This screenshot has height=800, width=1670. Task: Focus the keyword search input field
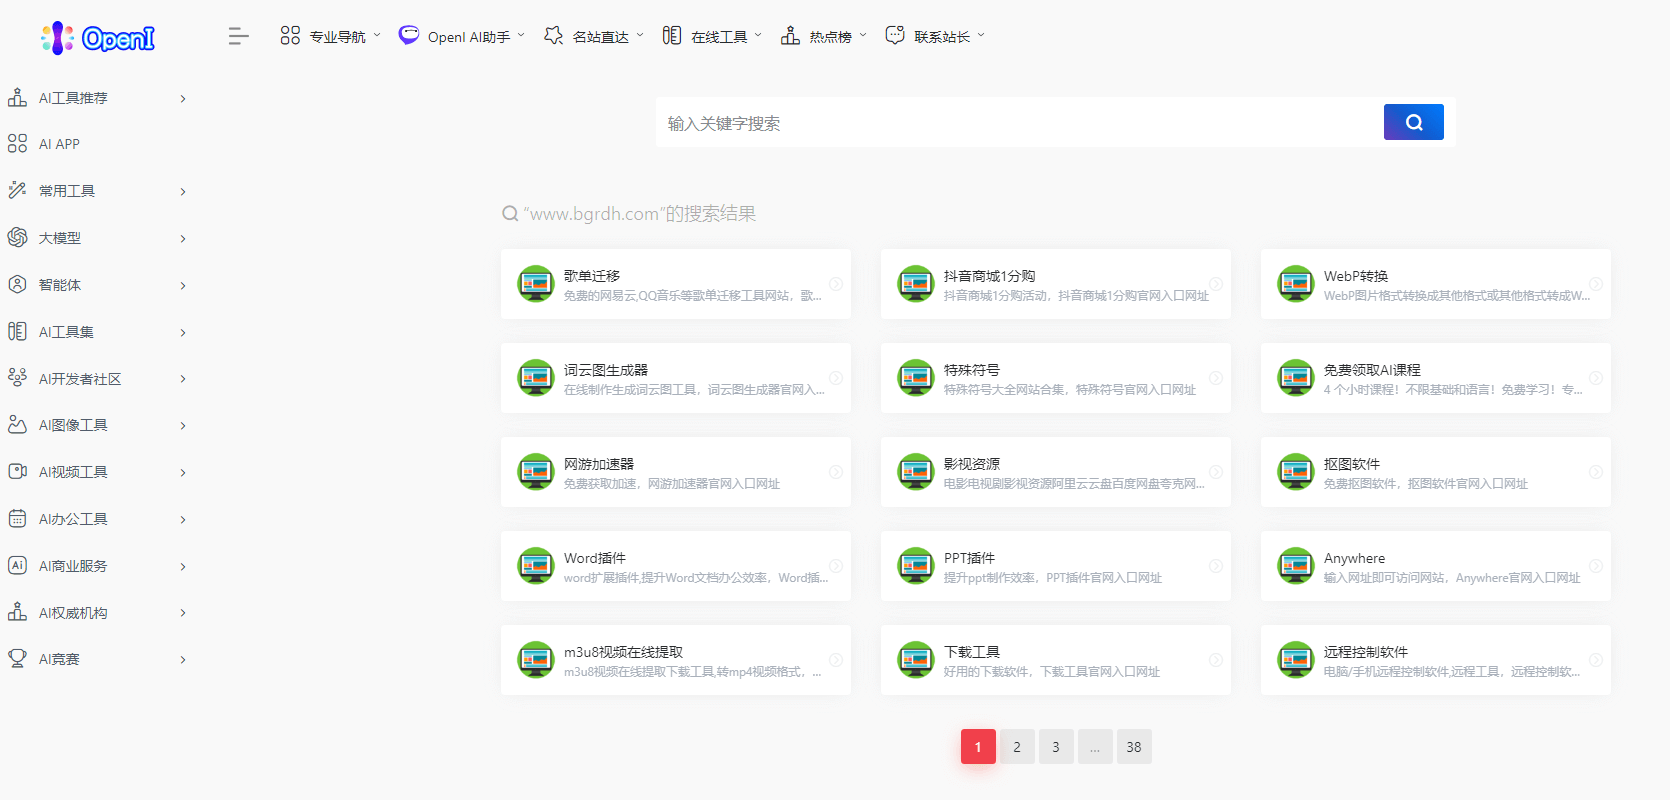point(1019,123)
